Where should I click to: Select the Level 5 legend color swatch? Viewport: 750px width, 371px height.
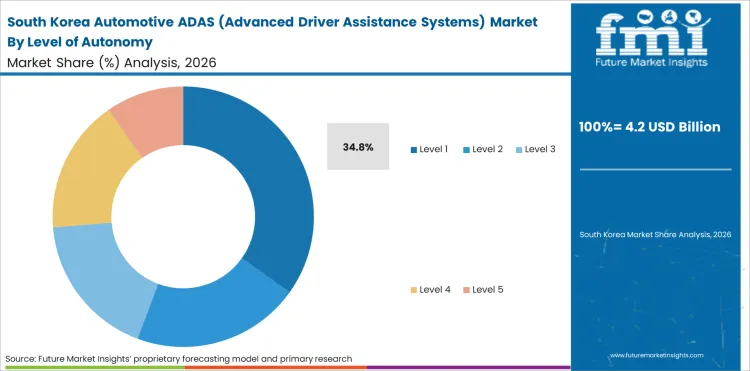tap(466, 290)
